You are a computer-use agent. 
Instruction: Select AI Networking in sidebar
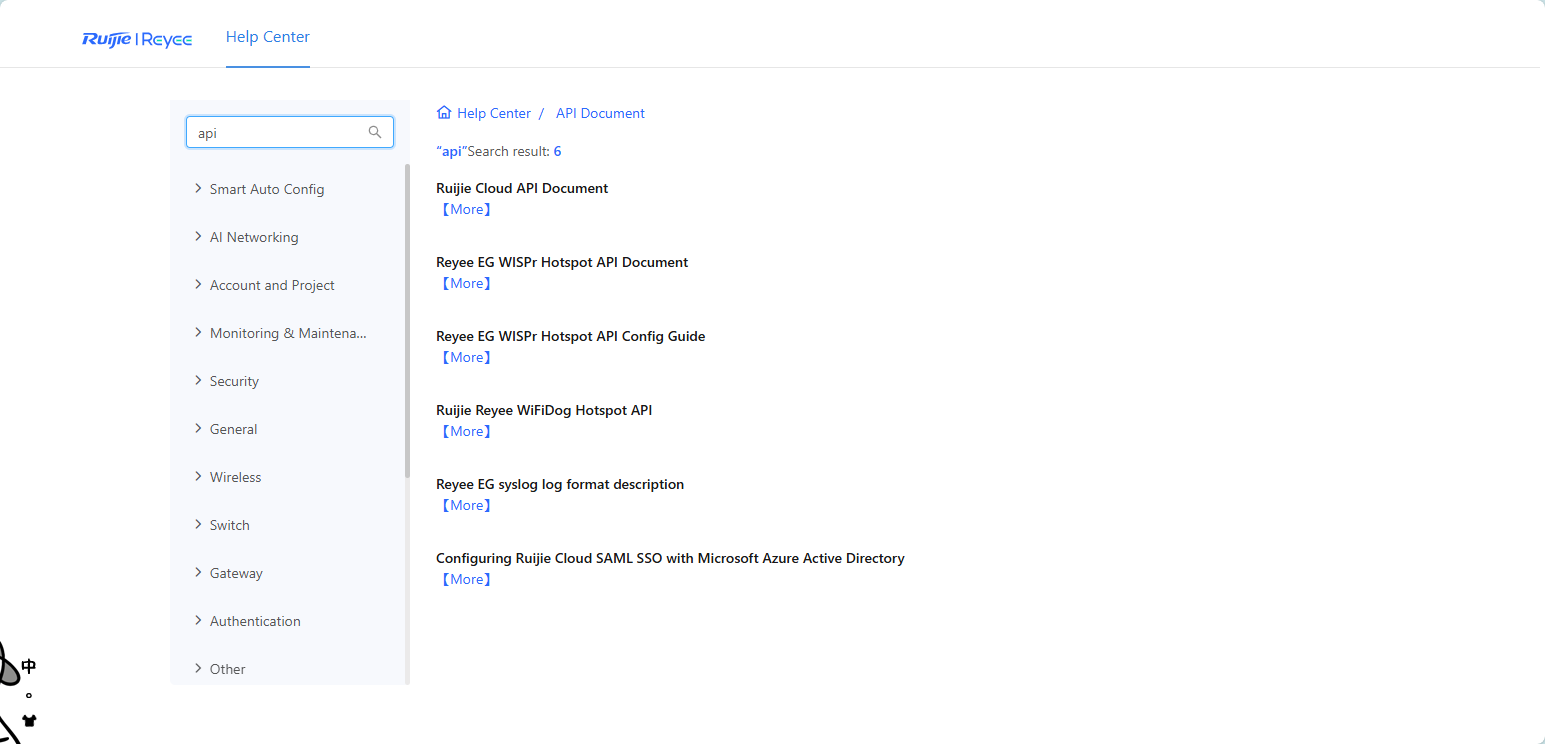coord(254,237)
